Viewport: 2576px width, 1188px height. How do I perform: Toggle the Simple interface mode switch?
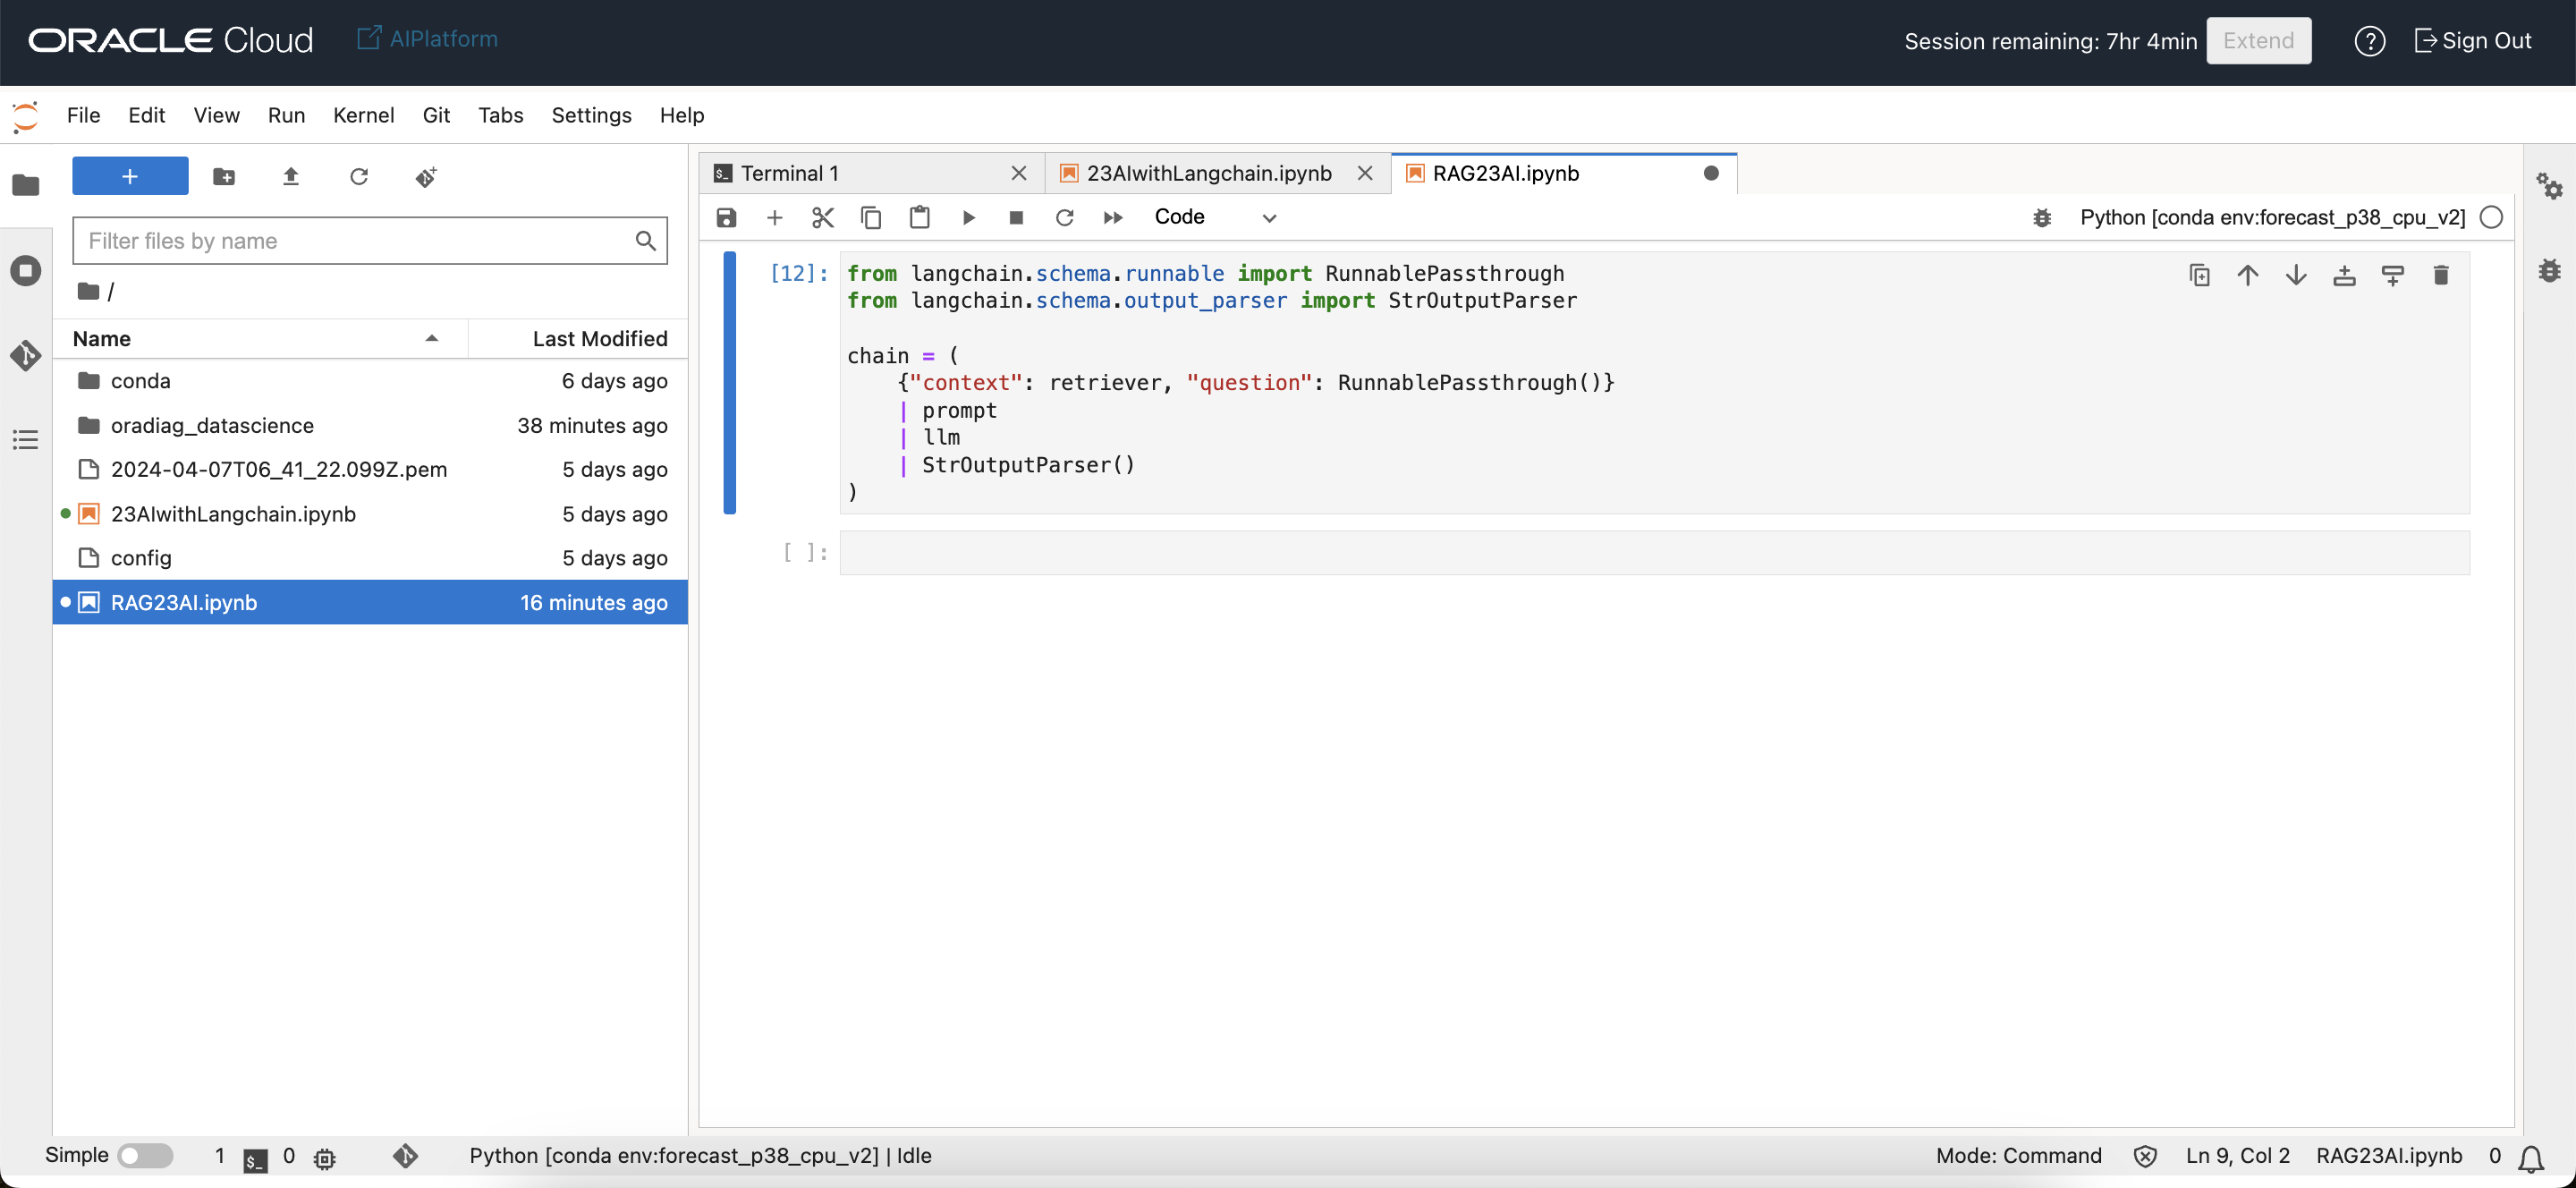click(x=145, y=1155)
